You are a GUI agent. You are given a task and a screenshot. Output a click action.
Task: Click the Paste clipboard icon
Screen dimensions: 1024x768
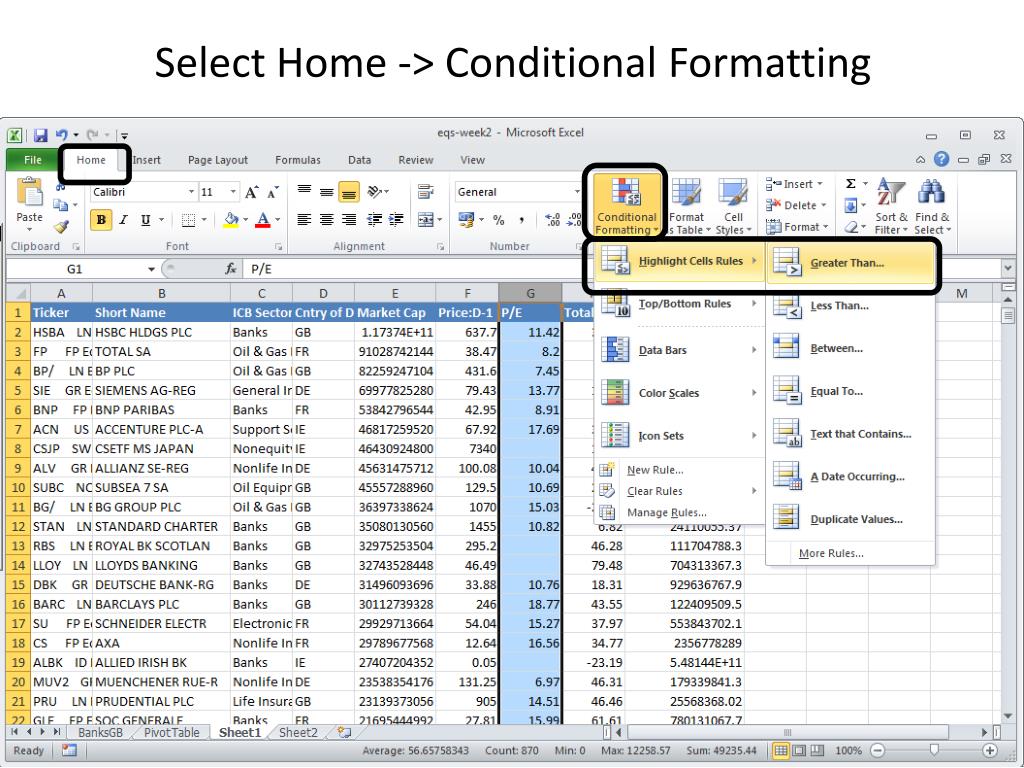[x=29, y=193]
